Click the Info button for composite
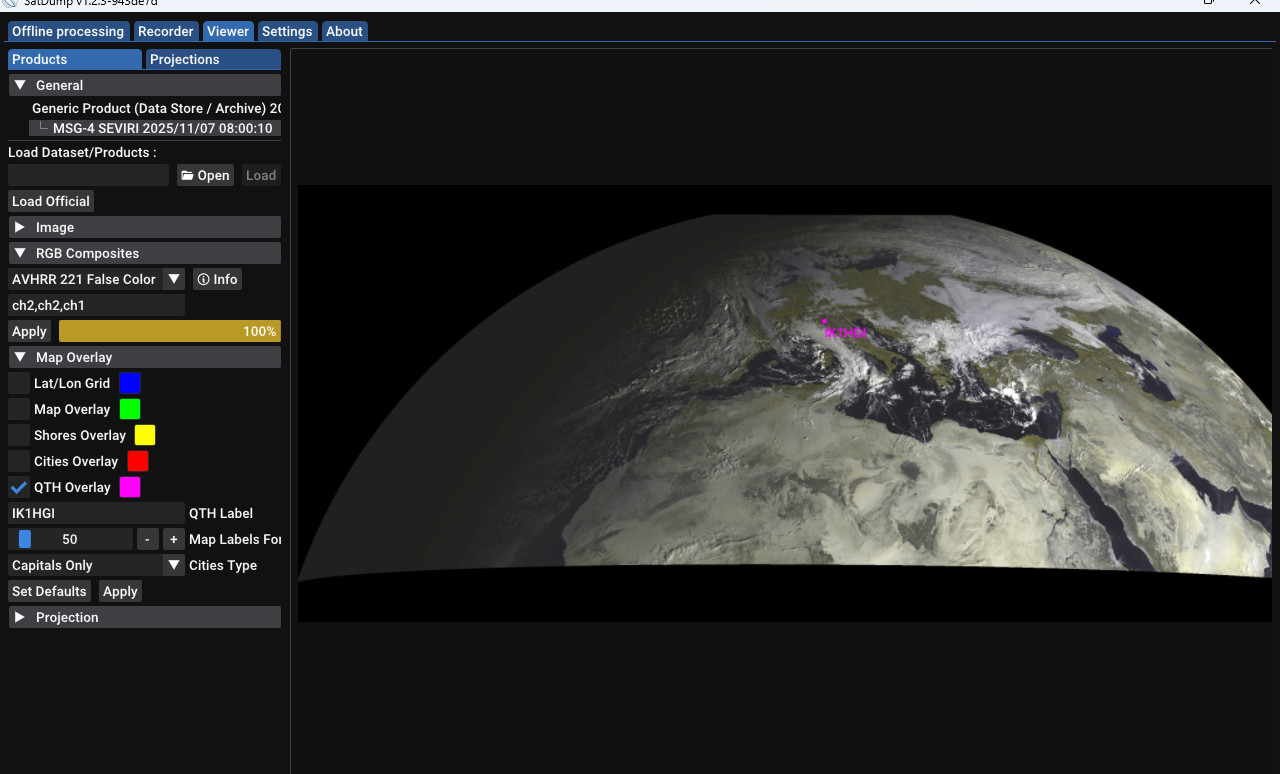The image size is (1280, 774). [217, 279]
